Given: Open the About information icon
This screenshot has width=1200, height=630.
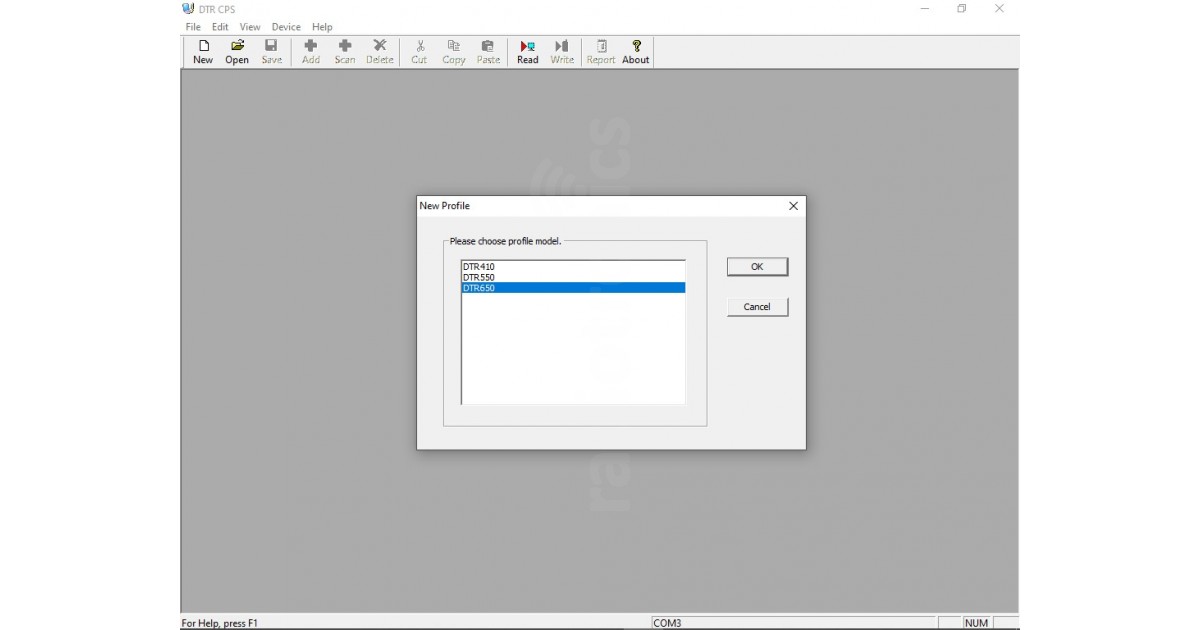Looking at the screenshot, I should pos(636,51).
